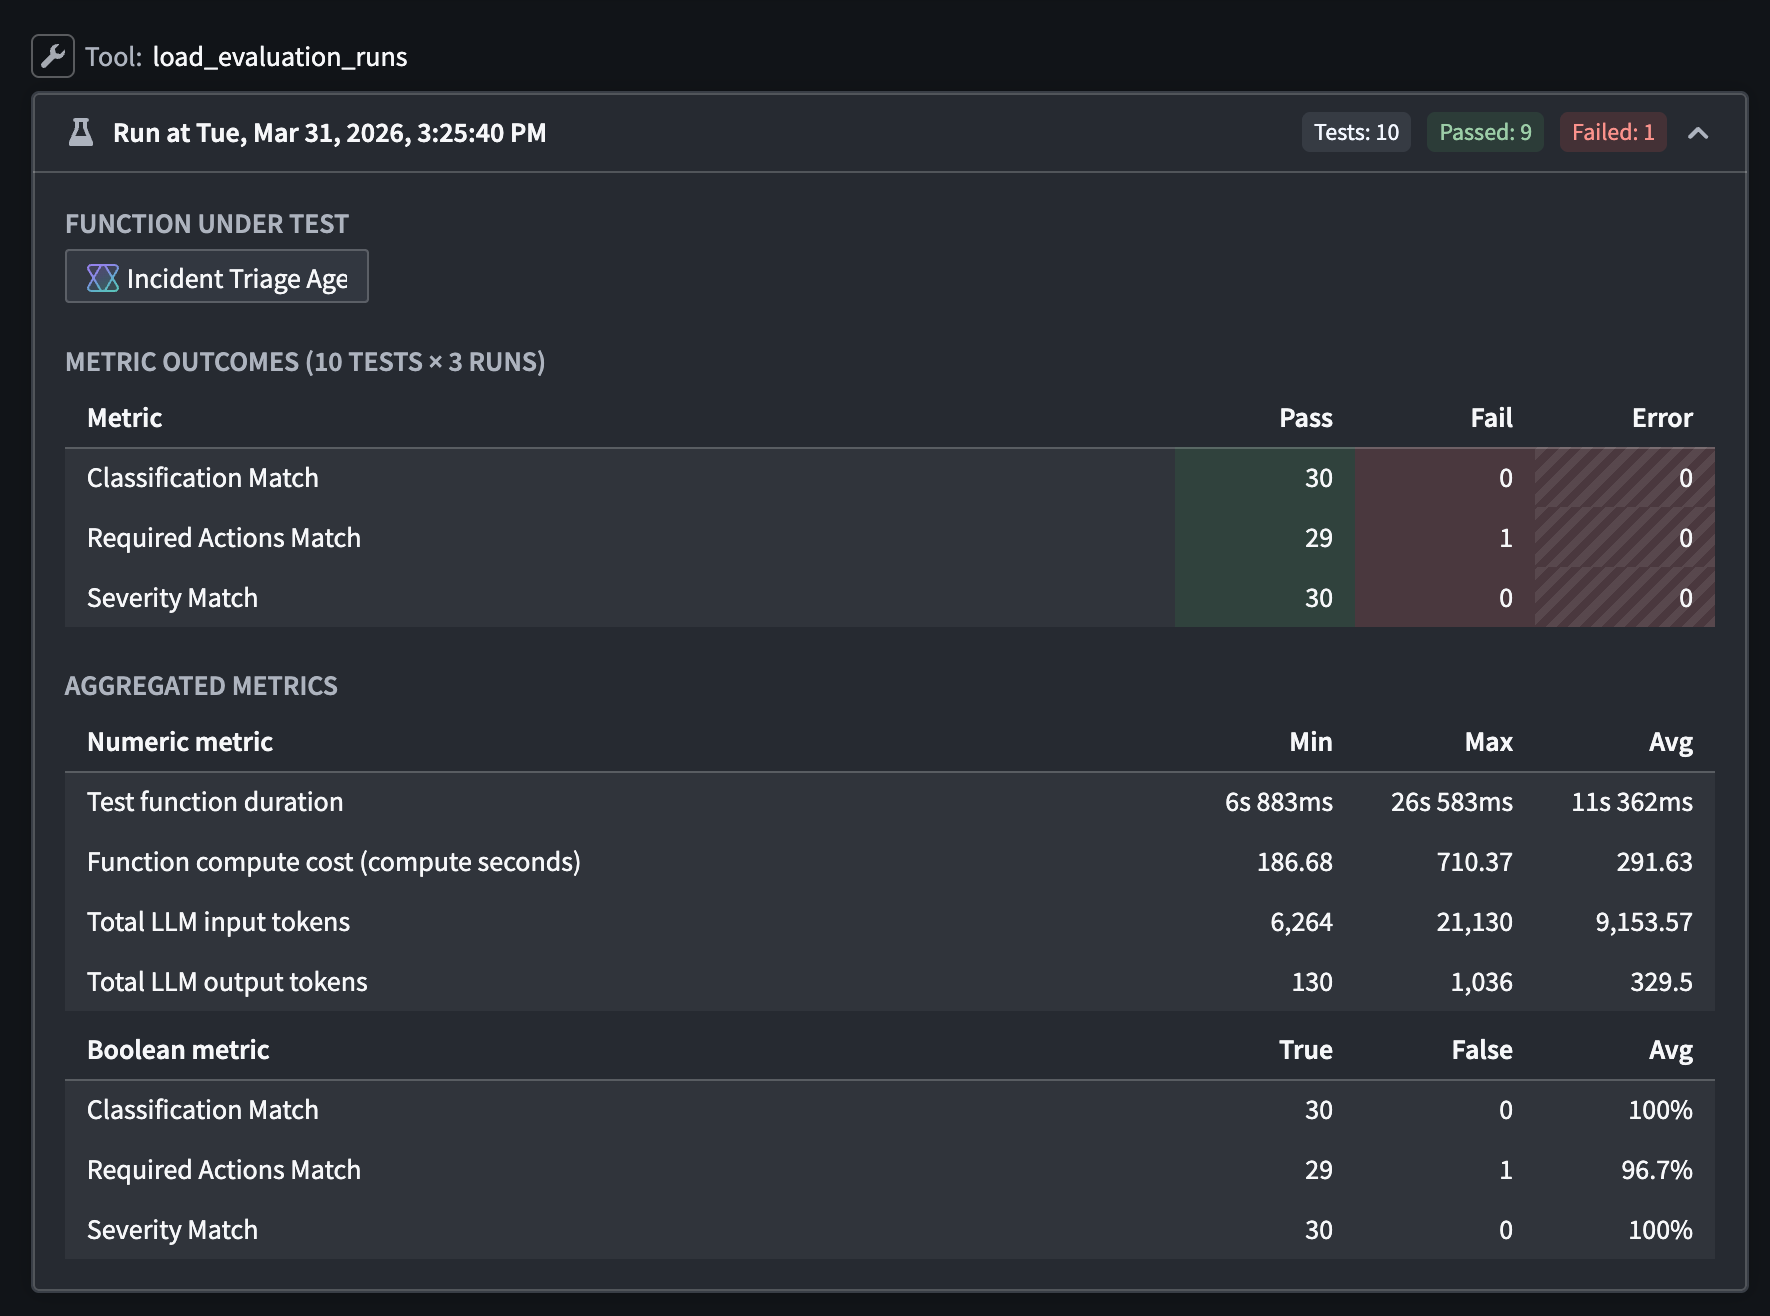Select the Total LLM input tokens row
This screenshot has height=1316, width=1770.
coord(218,921)
